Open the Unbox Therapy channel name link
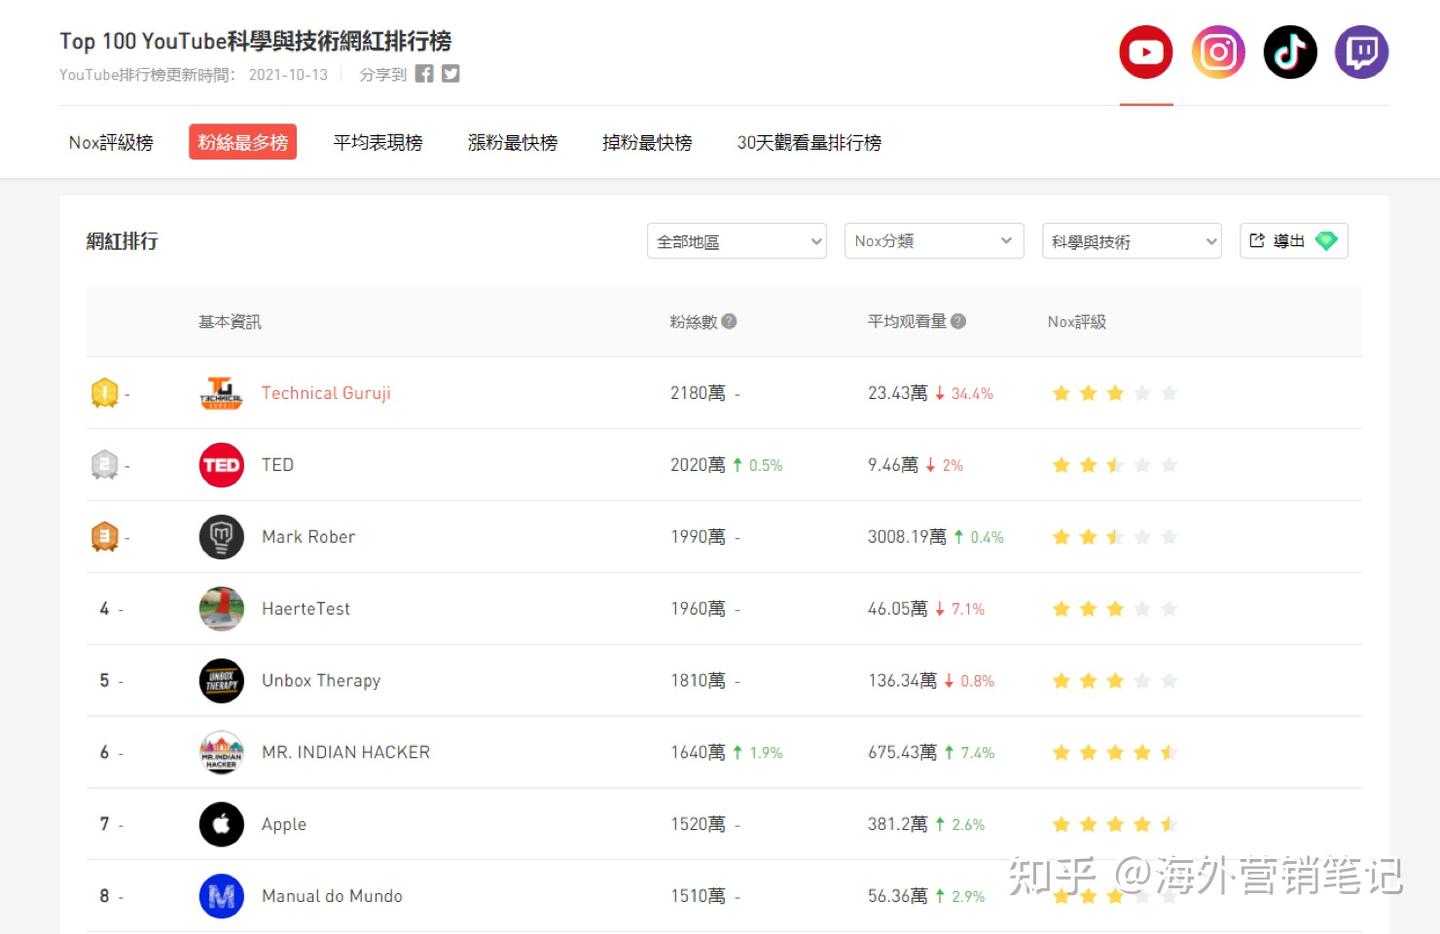The image size is (1440, 934). coord(321,681)
